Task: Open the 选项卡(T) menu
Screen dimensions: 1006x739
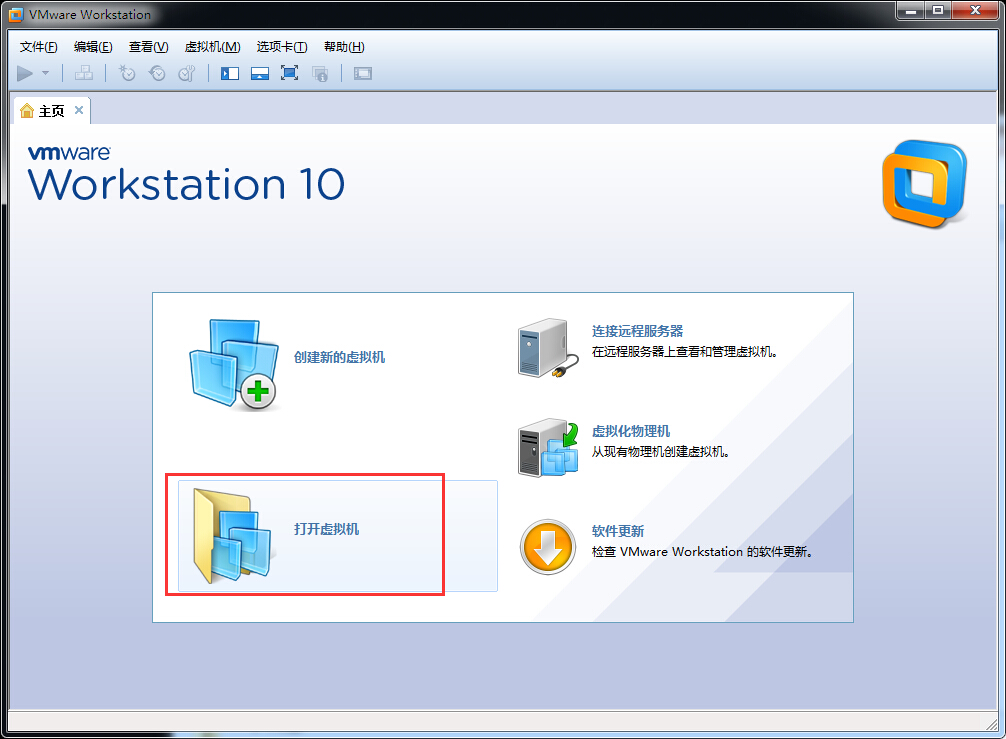Action: (x=282, y=47)
